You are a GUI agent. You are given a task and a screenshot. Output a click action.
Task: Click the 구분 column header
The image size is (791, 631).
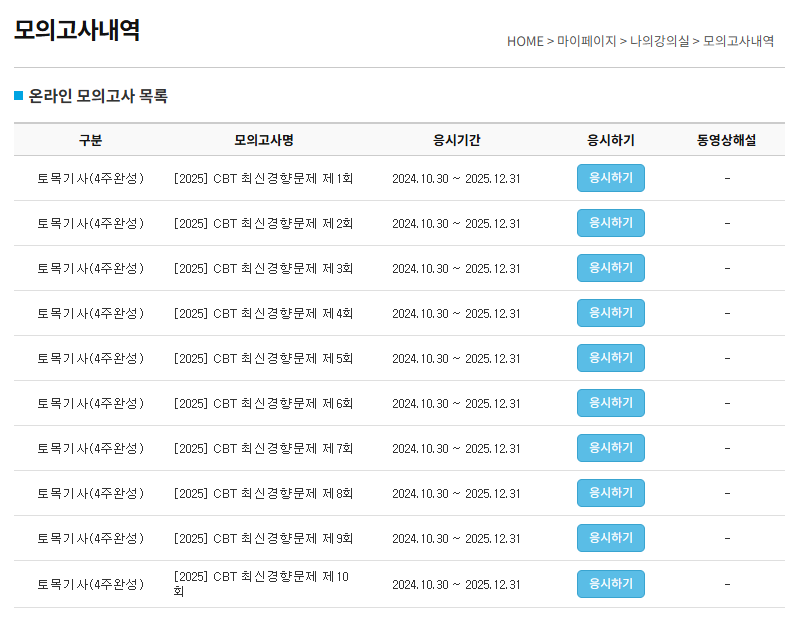tap(90, 140)
